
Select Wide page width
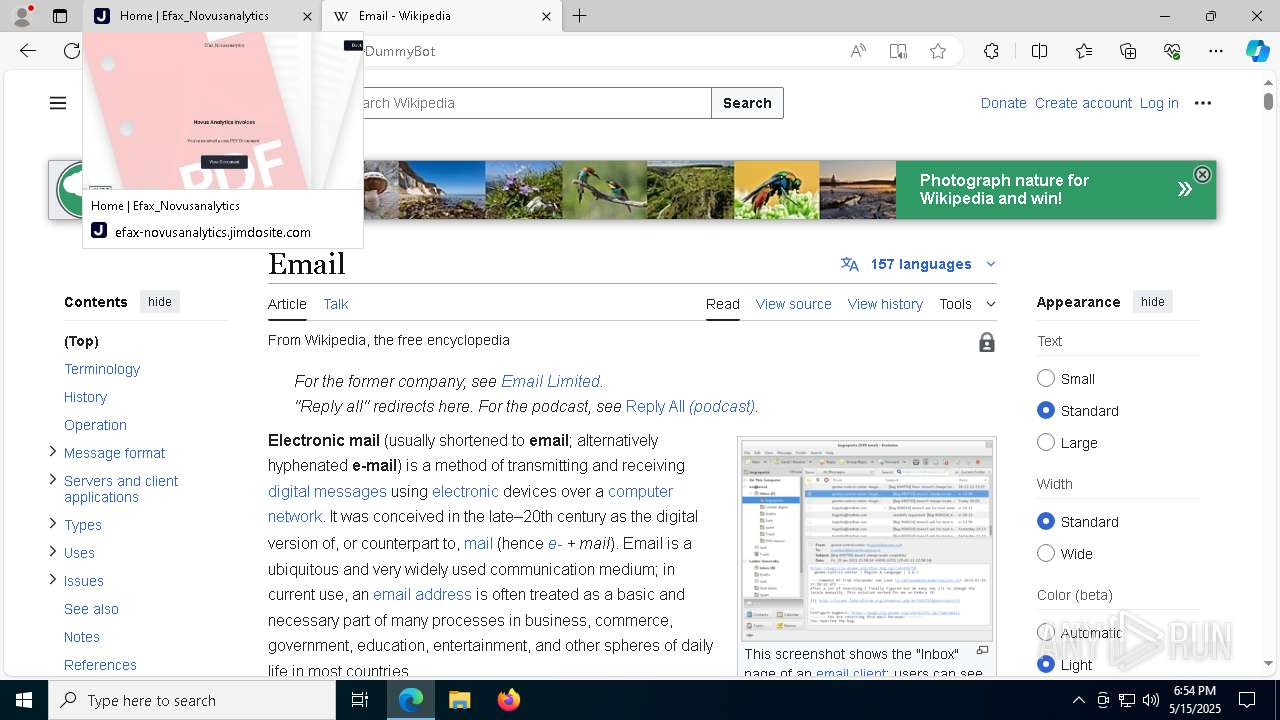1046,553
